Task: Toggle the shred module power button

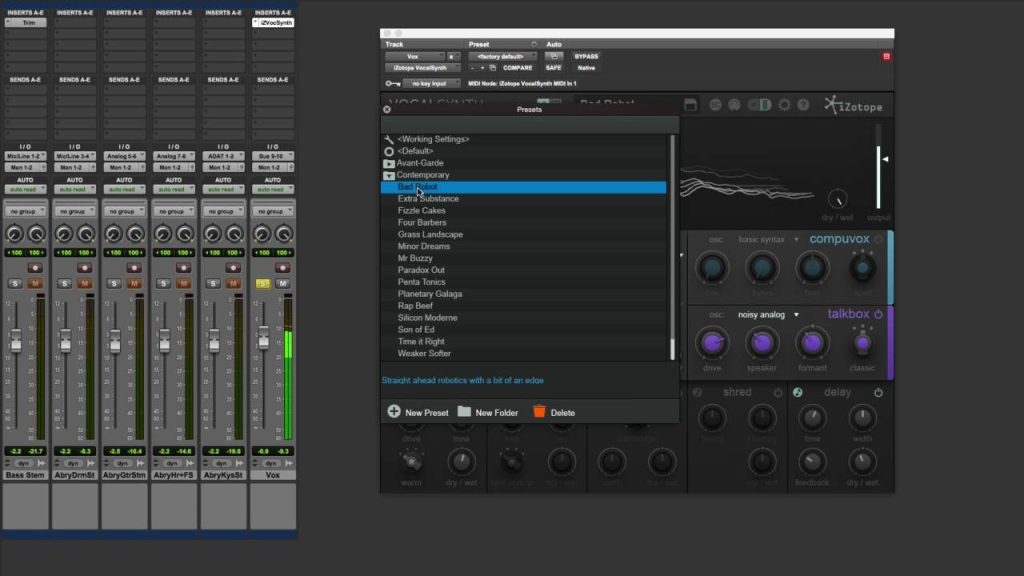Action: coord(778,392)
